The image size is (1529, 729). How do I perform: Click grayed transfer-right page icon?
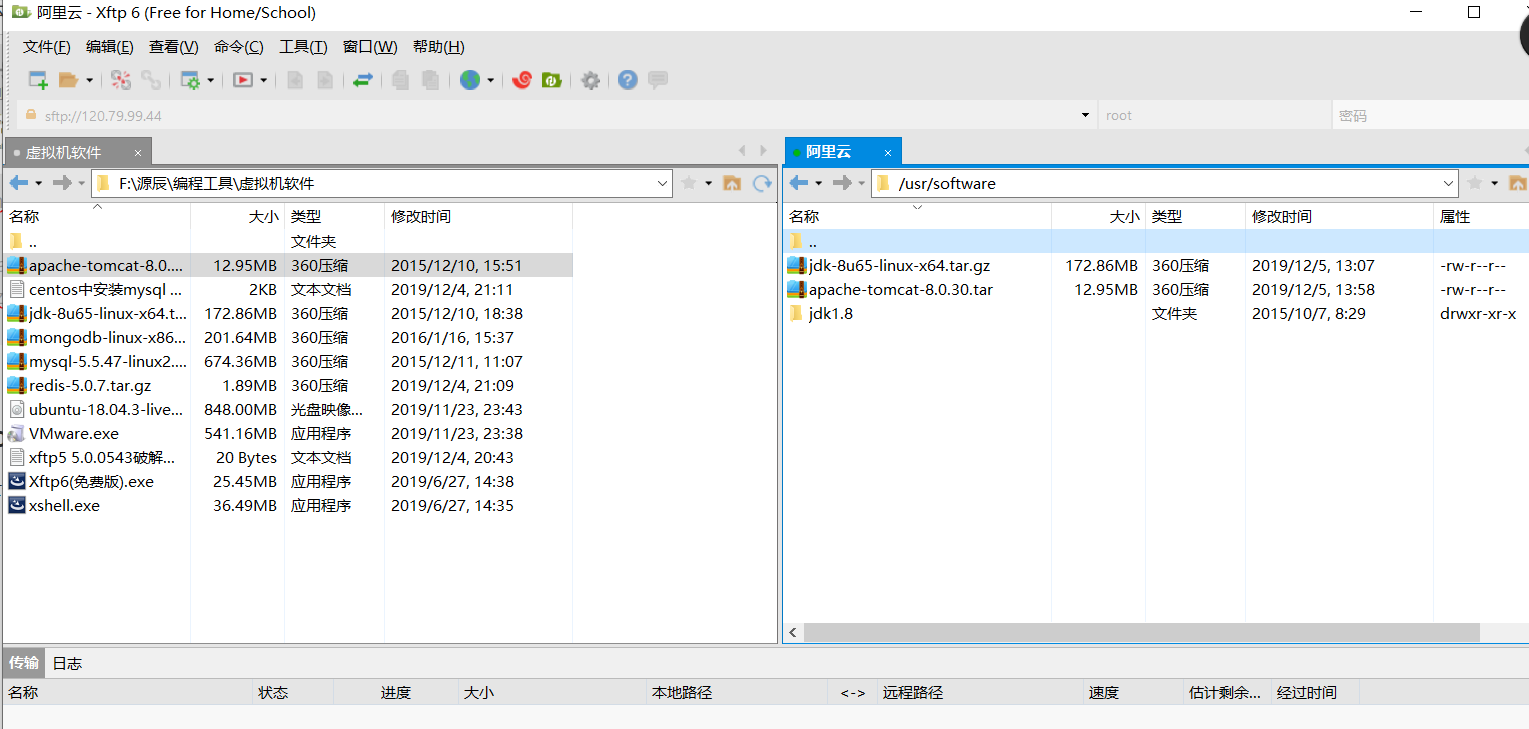(x=324, y=80)
